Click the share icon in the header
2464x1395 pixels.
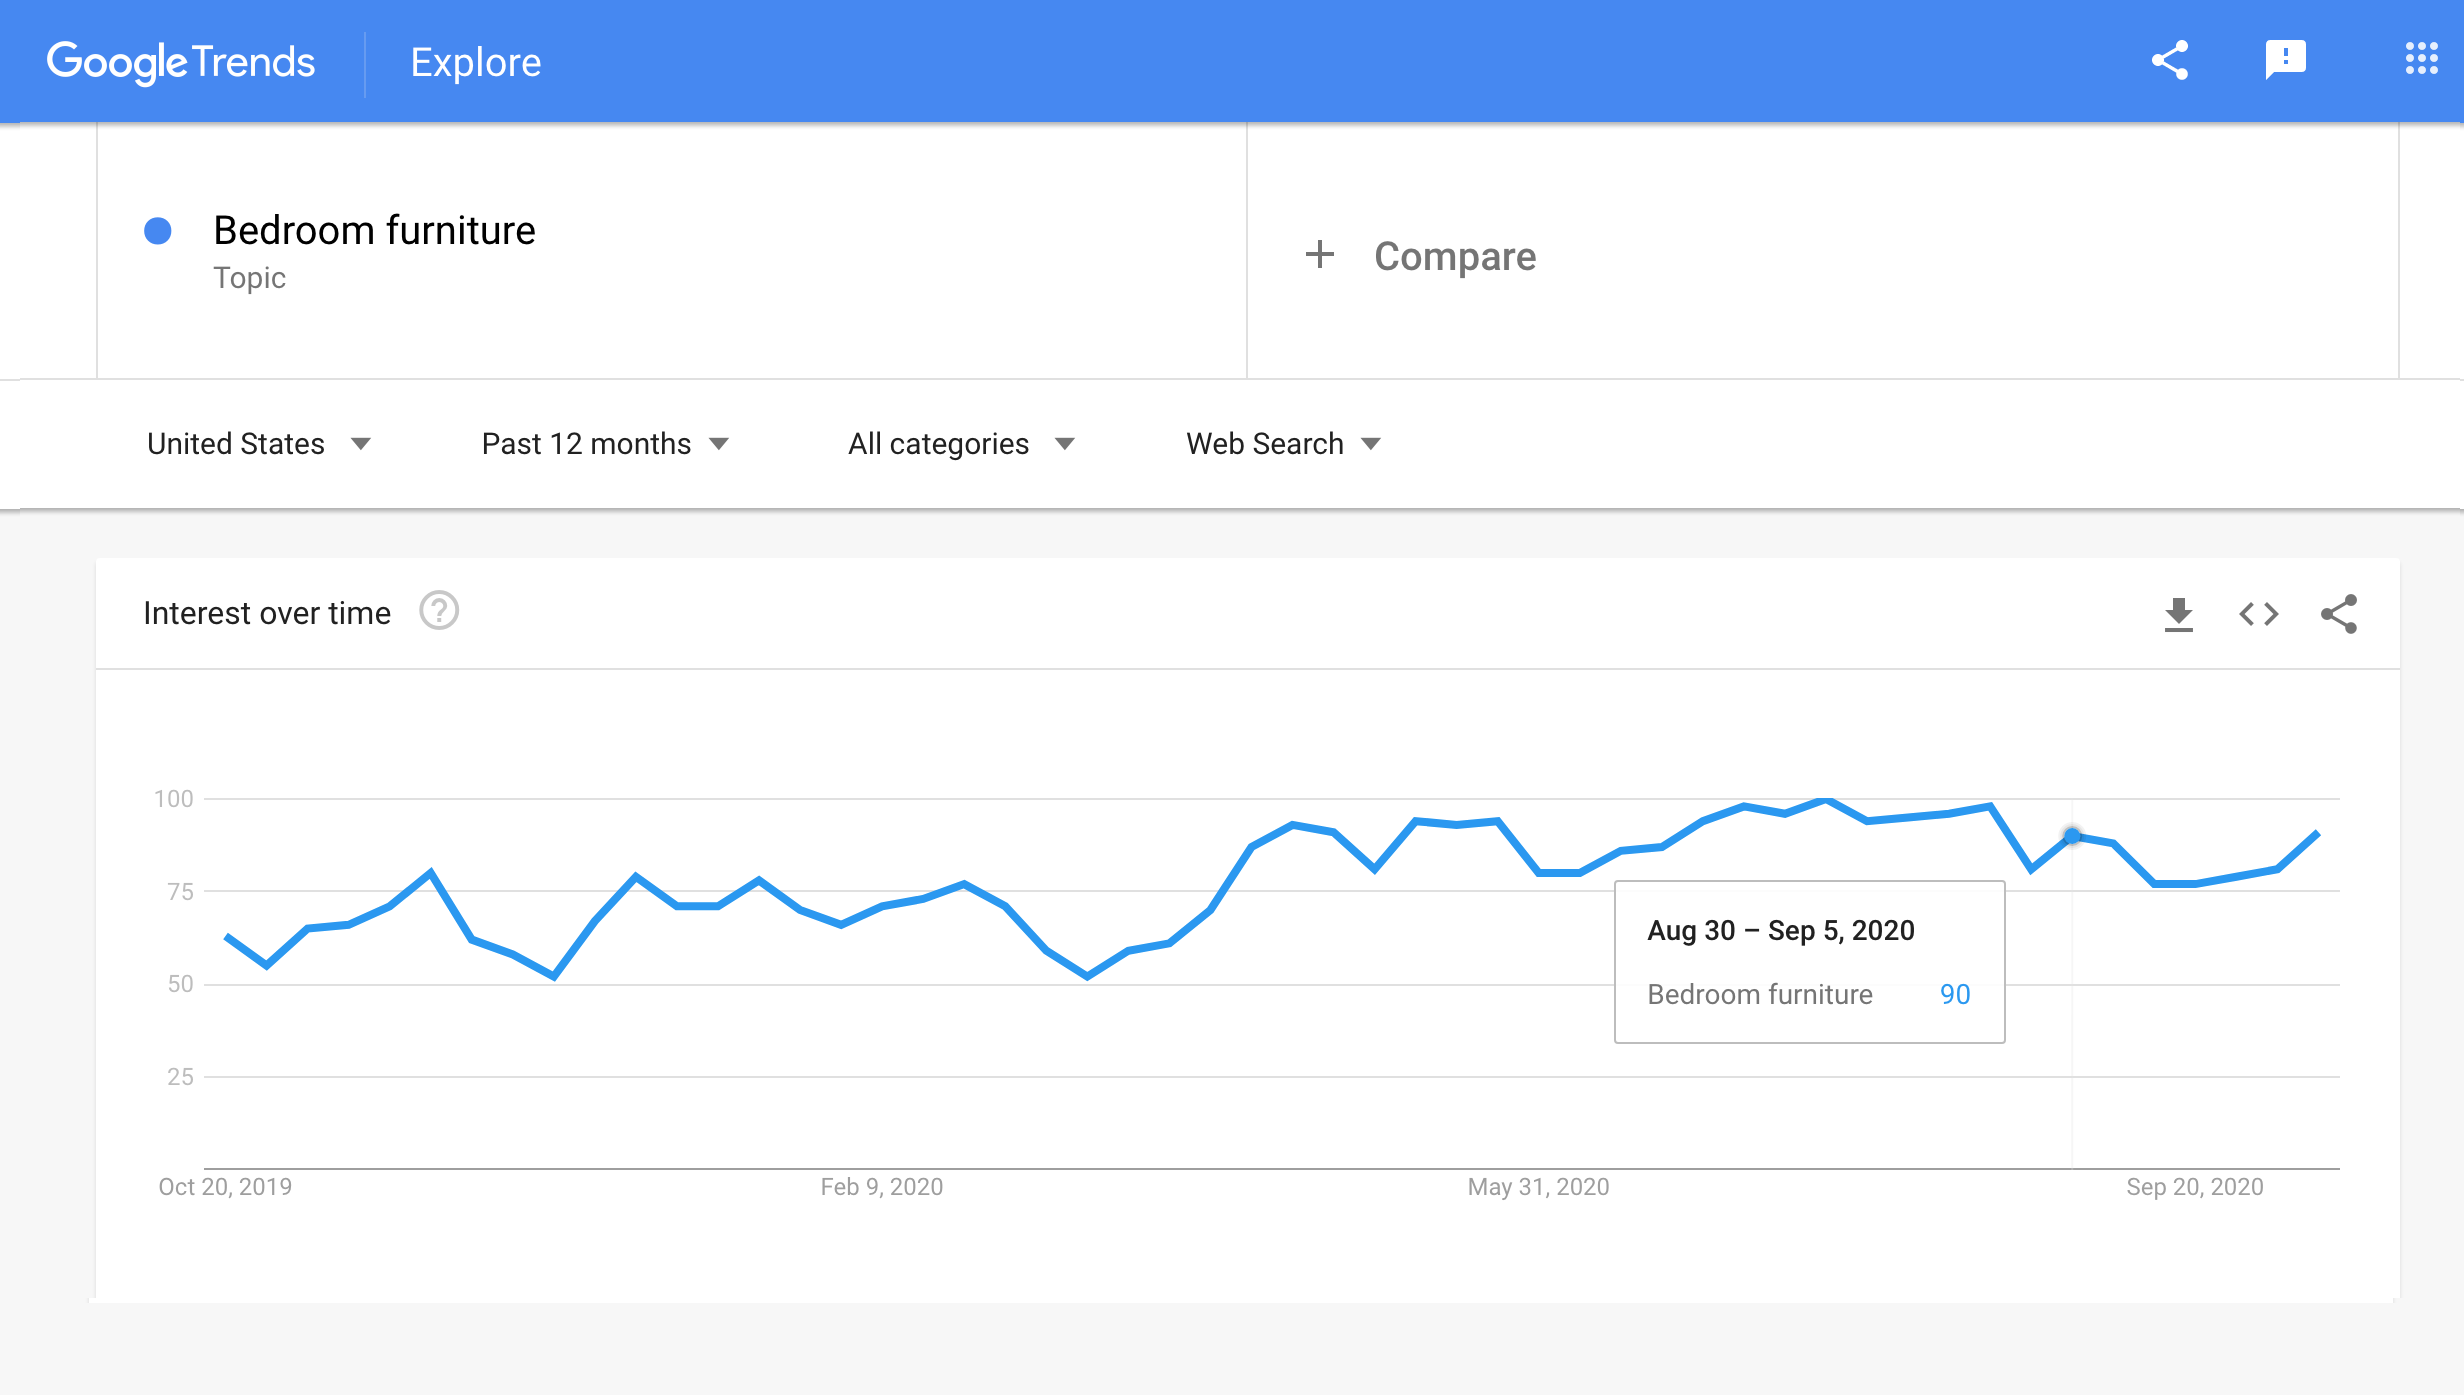click(x=2170, y=61)
